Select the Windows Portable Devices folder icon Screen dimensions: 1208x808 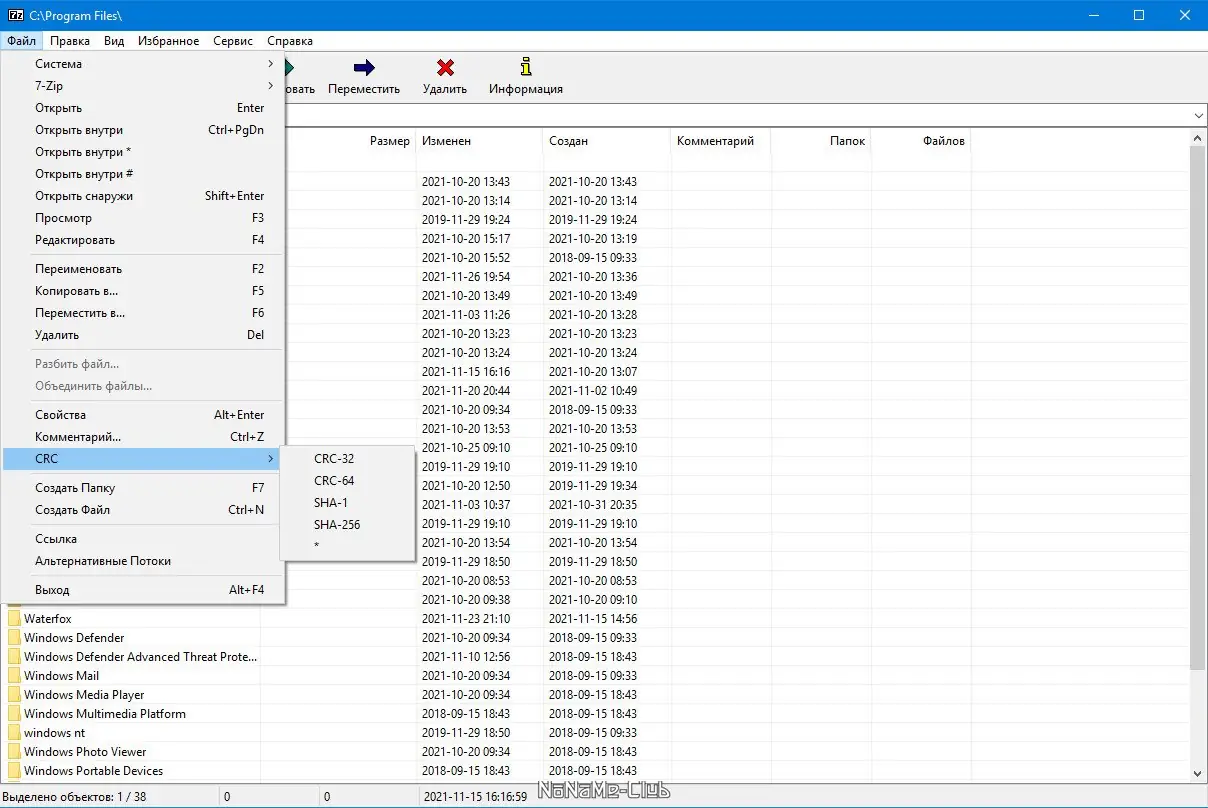click(x=14, y=771)
